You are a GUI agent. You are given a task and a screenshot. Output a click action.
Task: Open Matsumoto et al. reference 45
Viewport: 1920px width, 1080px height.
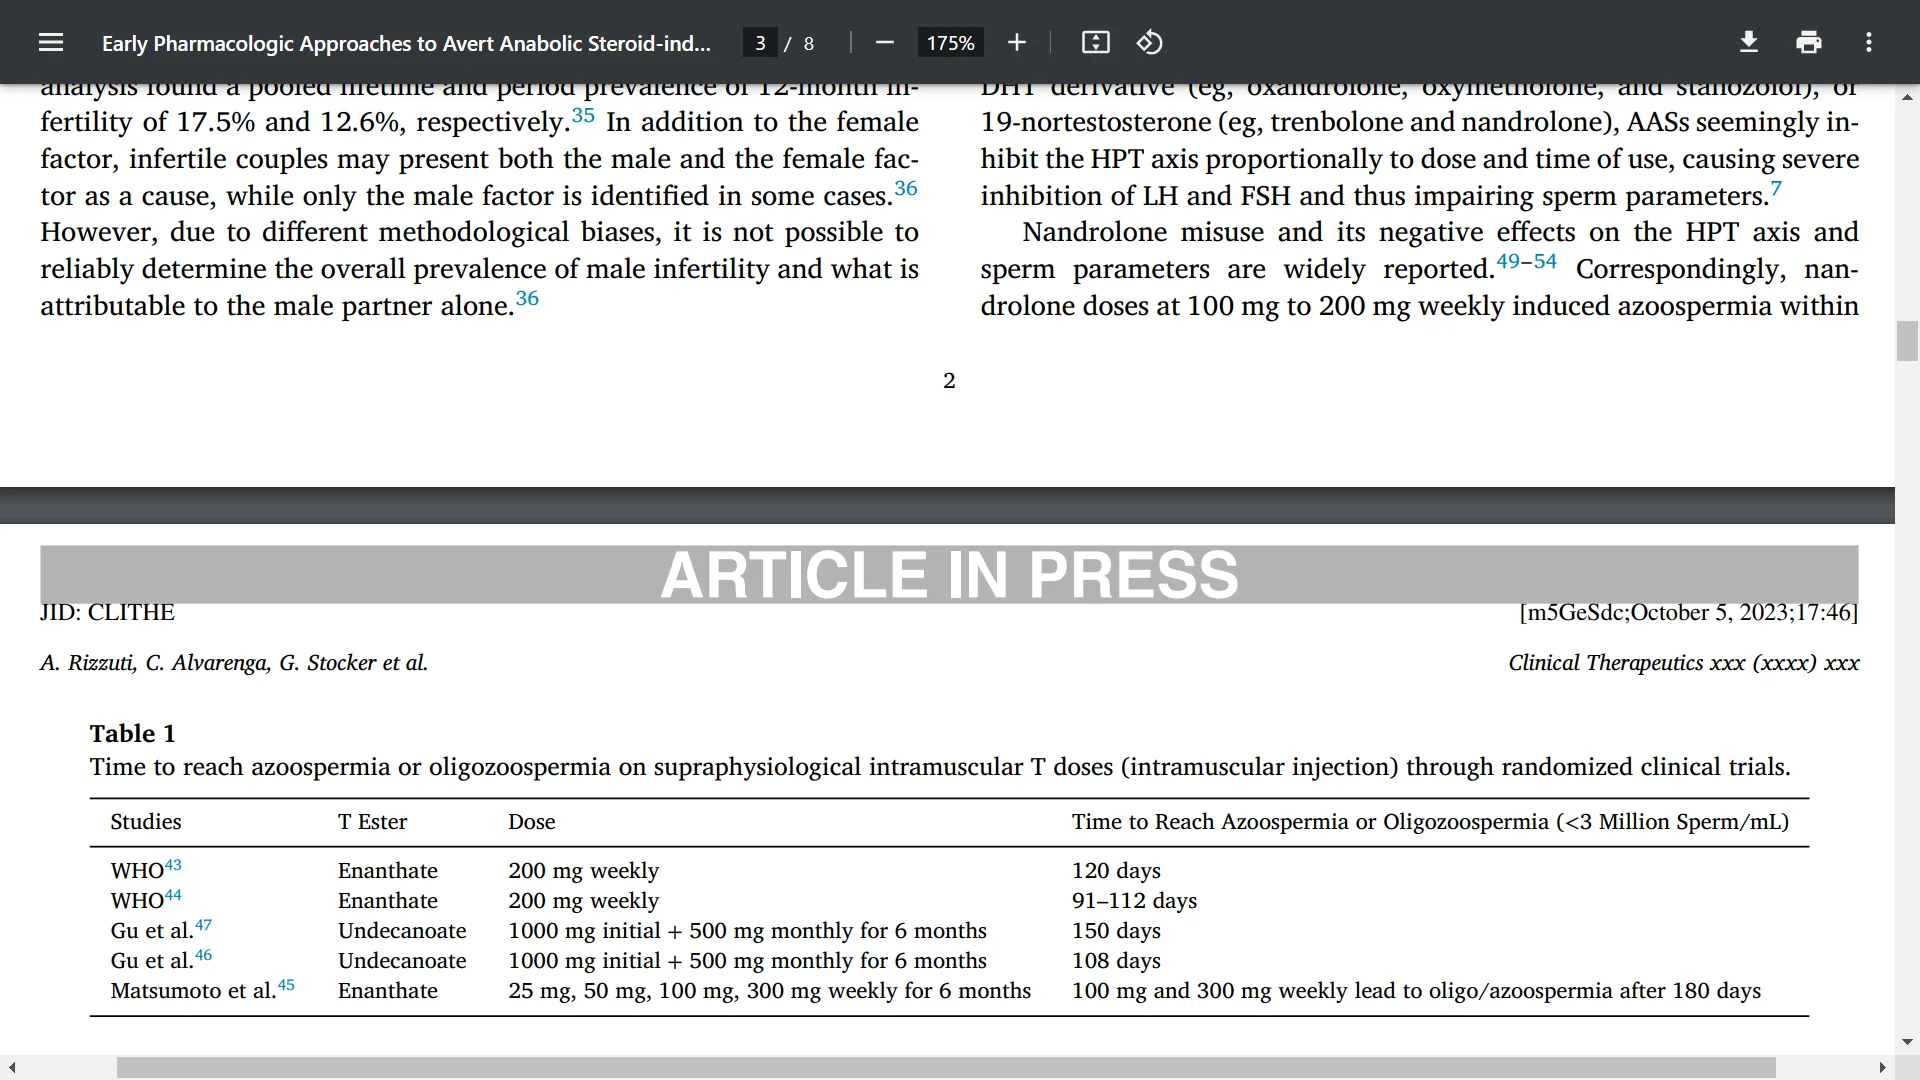pyautogui.click(x=286, y=985)
